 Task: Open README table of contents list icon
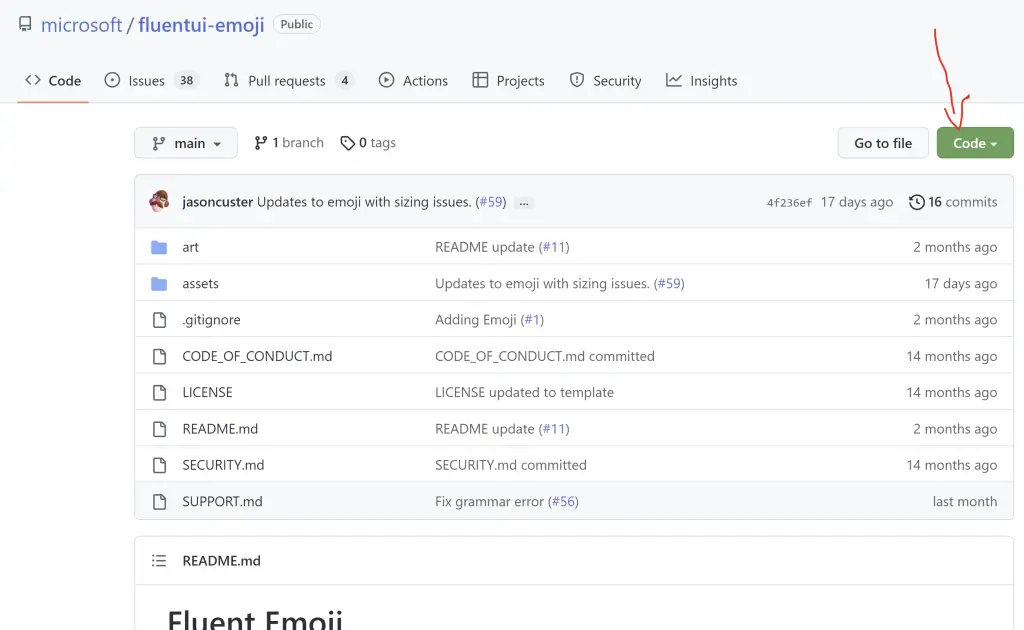tap(159, 560)
